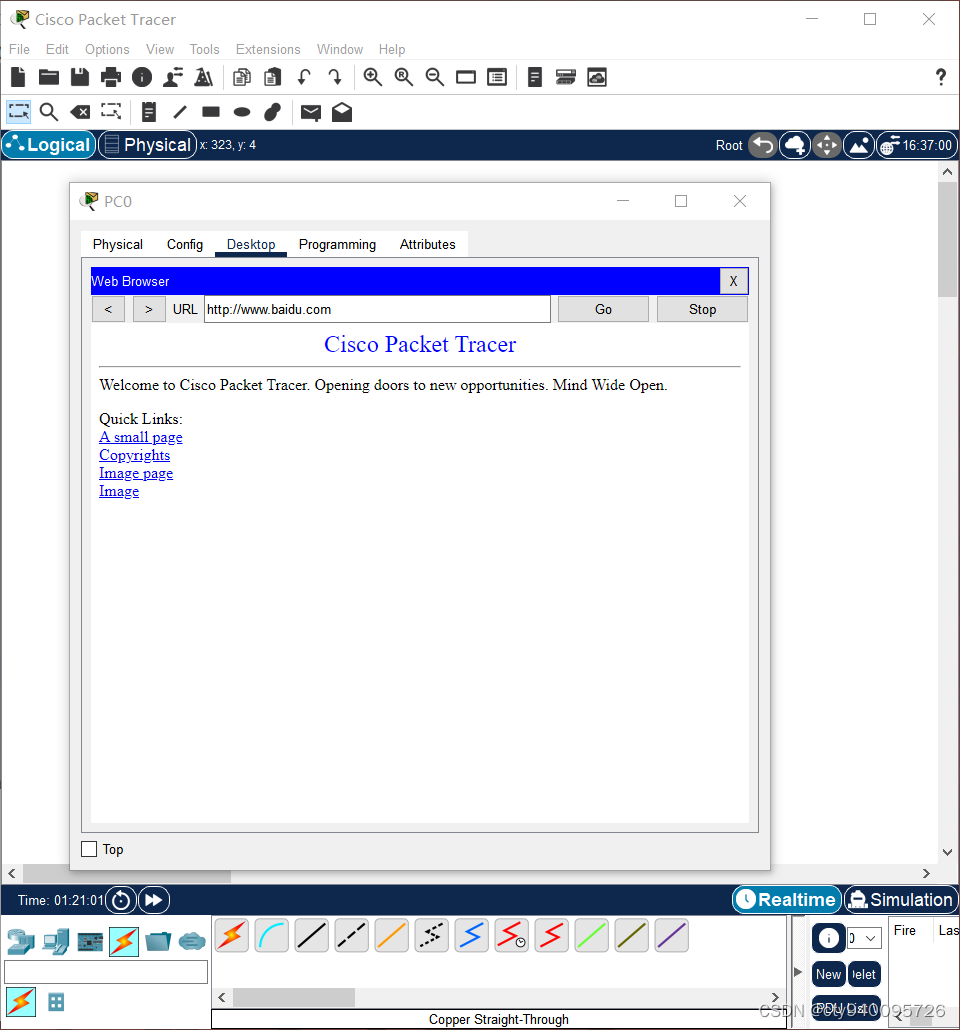This screenshot has width=960, height=1030.
Task: Click the Print icon
Action: [110, 78]
